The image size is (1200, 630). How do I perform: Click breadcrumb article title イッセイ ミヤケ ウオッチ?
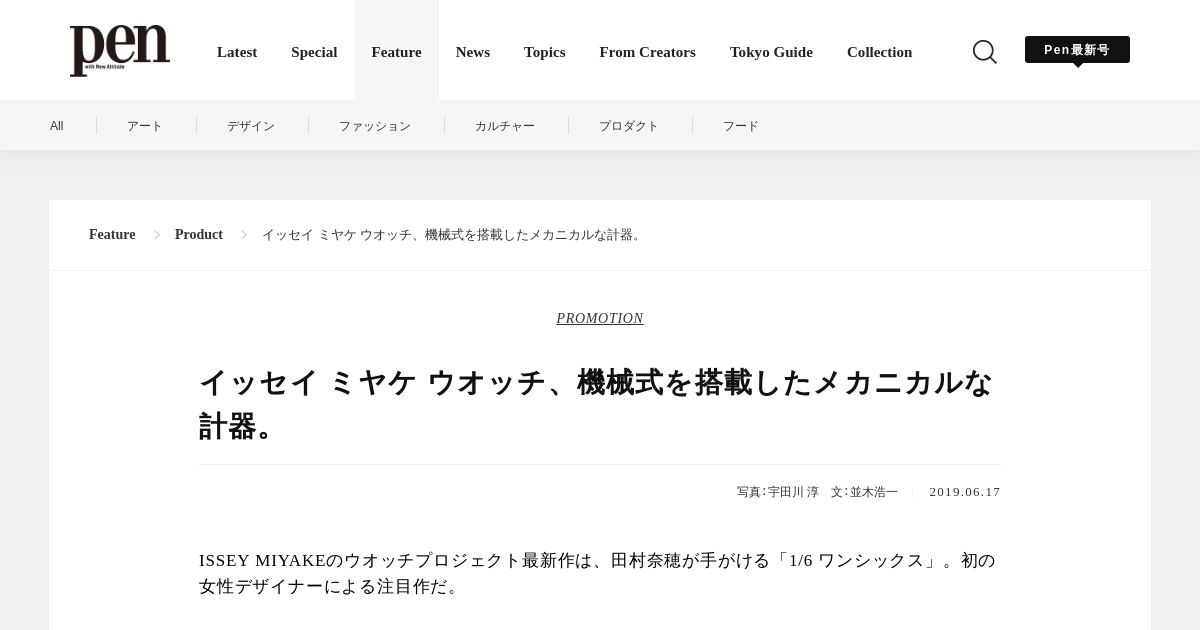(454, 235)
